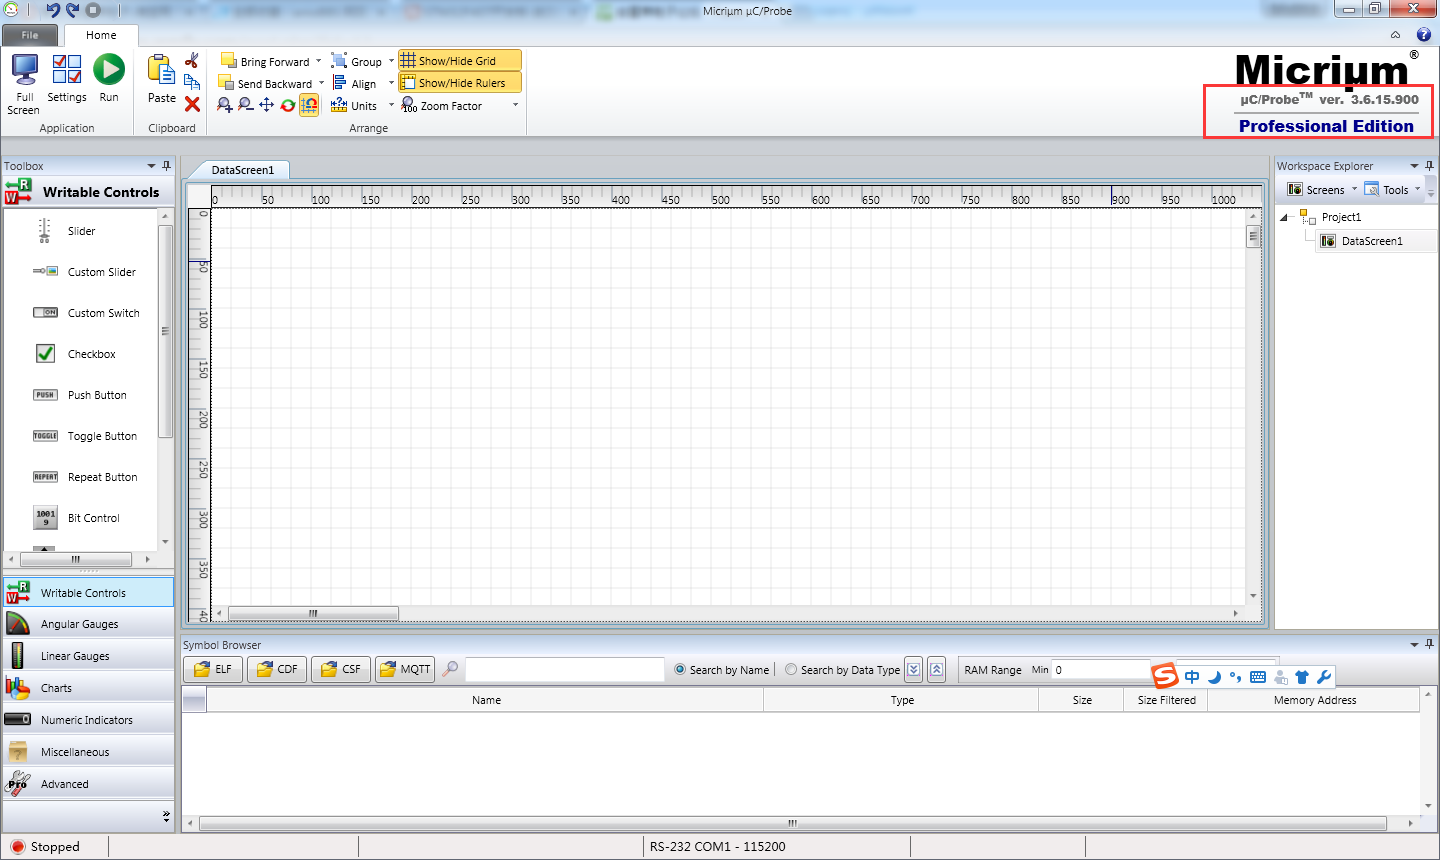This screenshot has height=860, width=1440.
Task: Click the MQTT button
Action: click(405, 669)
